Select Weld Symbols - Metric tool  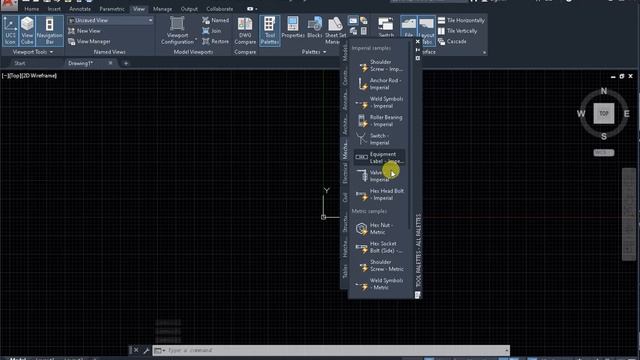click(380, 284)
